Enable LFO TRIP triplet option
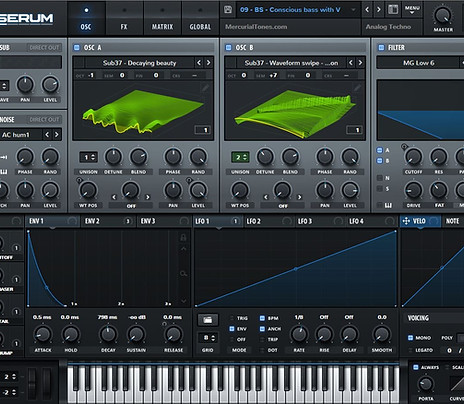This screenshot has width=464, height=404. pos(262,339)
